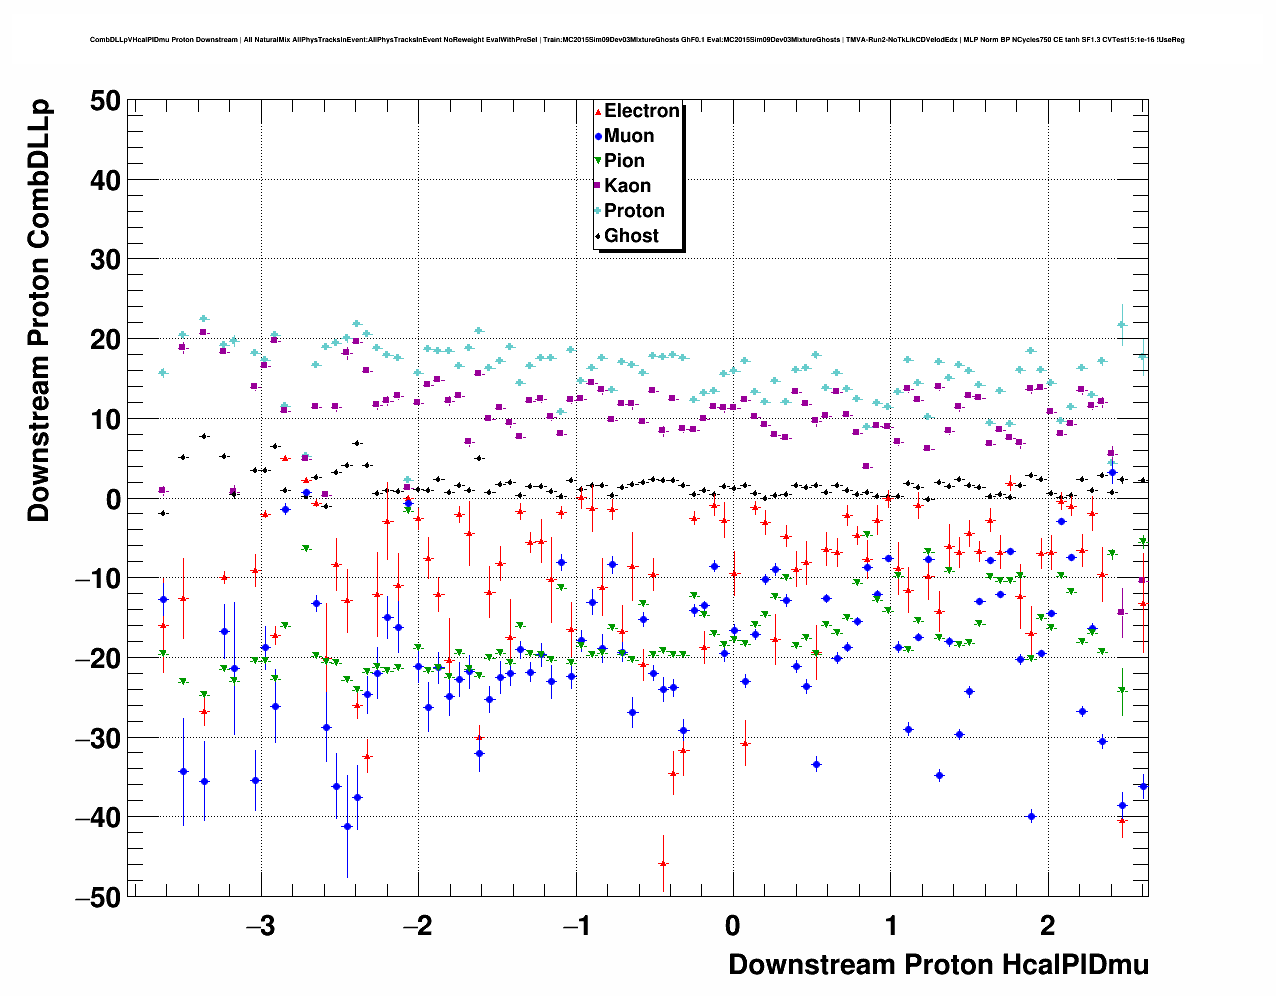Click the Y-axis tick label 50
The image size is (1276, 996).
[x=104, y=100]
